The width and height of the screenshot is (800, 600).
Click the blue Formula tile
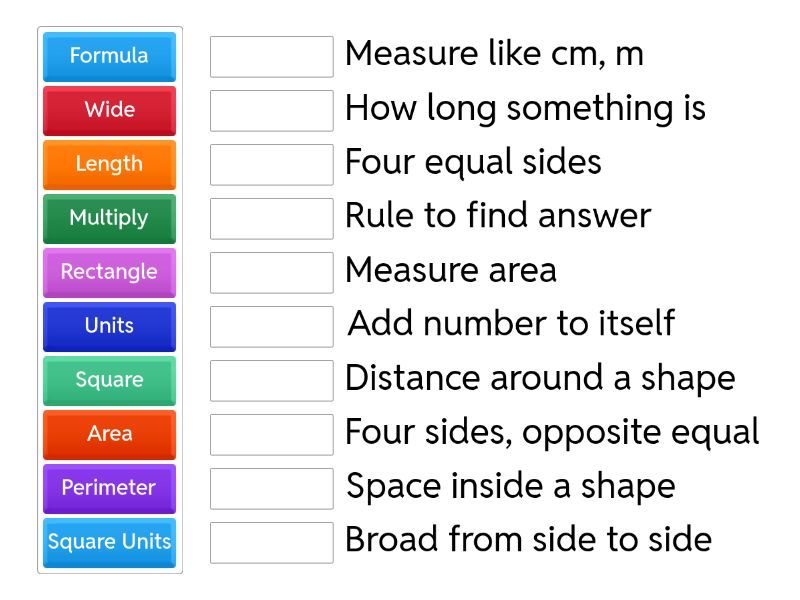coord(109,56)
